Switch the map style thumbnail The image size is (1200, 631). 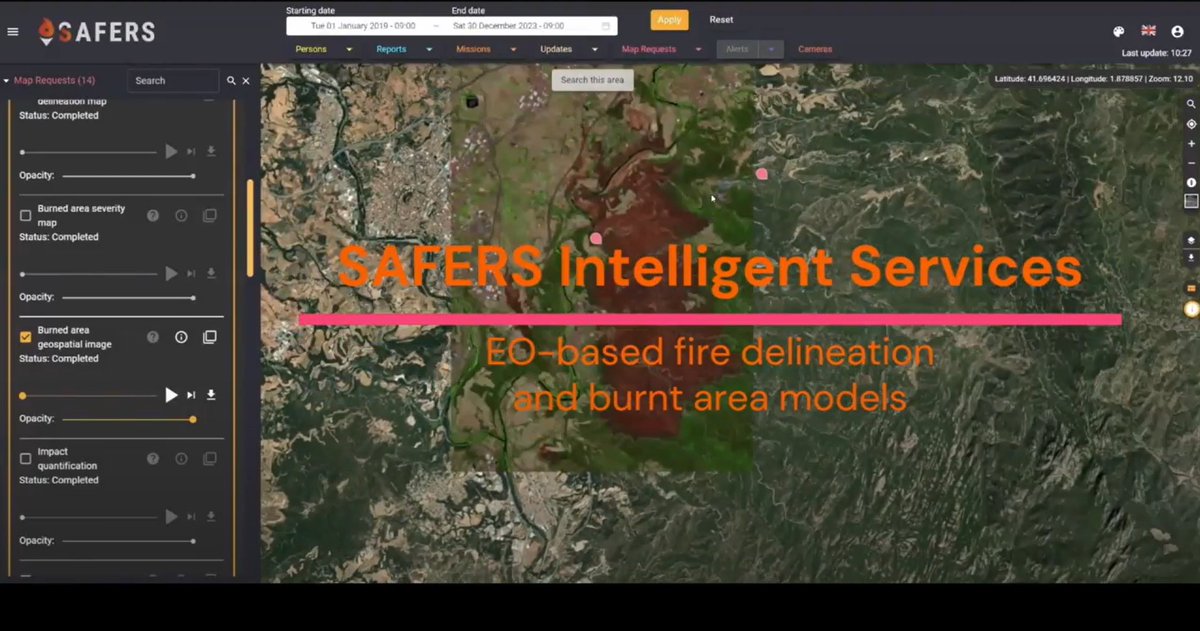click(x=1191, y=201)
